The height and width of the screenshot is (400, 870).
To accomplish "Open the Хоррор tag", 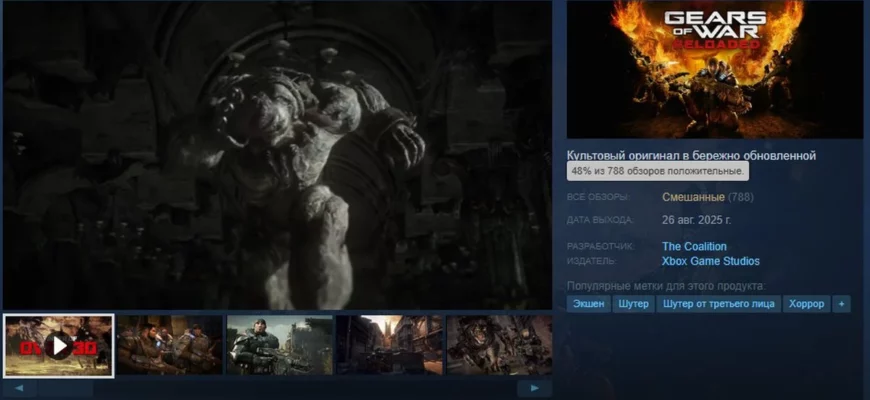I will click(x=806, y=304).
